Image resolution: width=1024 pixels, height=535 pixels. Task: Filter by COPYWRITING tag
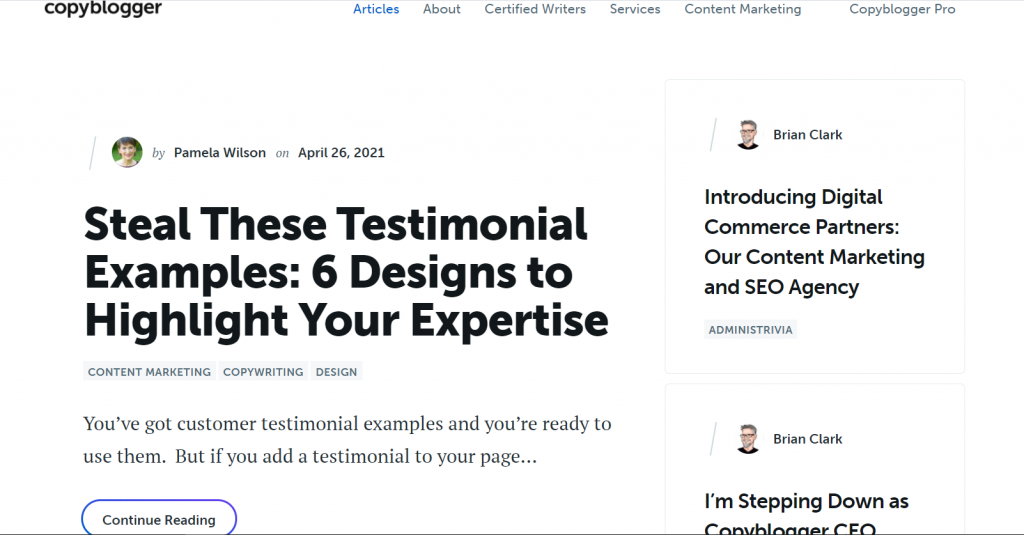(263, 372)
